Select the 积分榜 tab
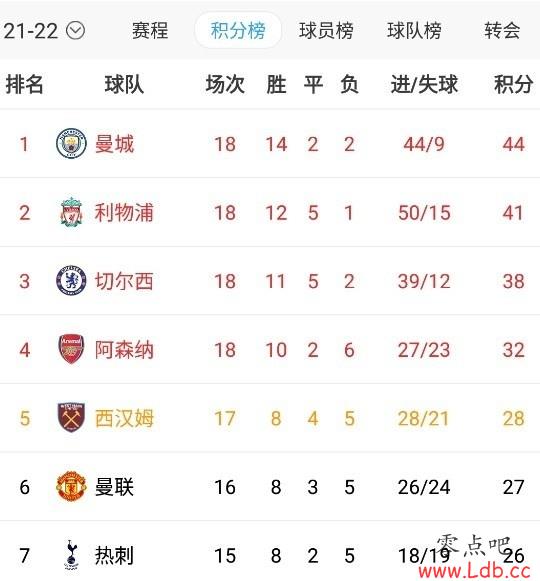 [238, 30]
